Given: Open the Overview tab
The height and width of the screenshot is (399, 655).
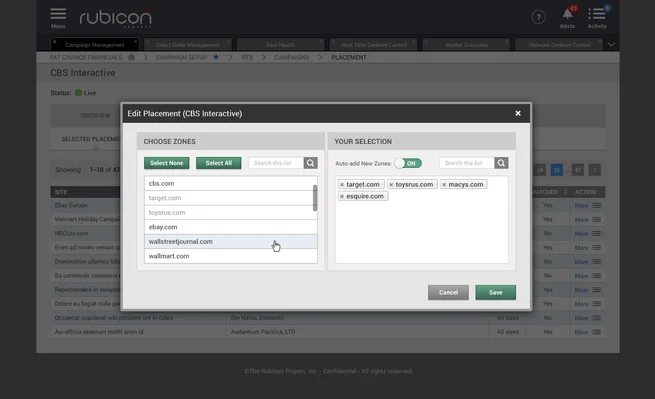Looking at the screenshot, I should coord(95,115).
